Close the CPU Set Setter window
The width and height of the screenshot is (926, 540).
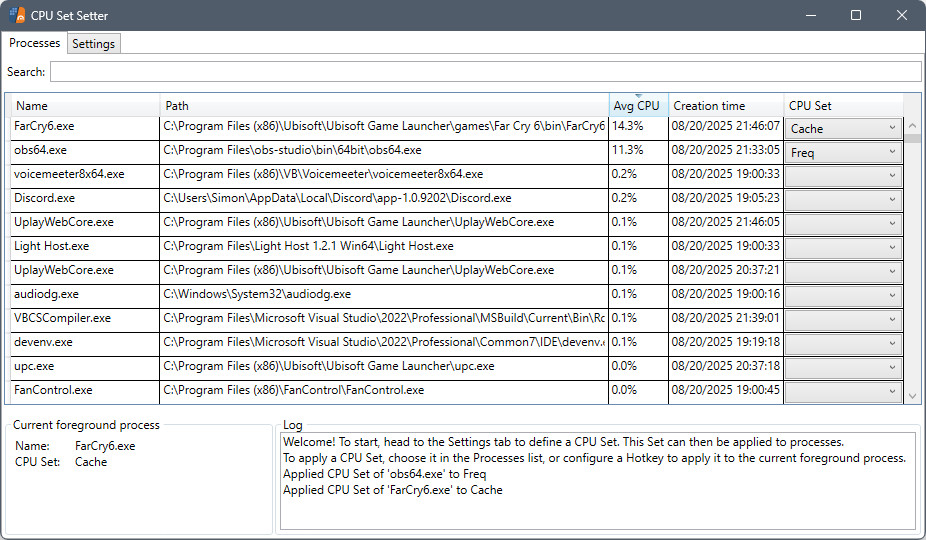point(902,15)
